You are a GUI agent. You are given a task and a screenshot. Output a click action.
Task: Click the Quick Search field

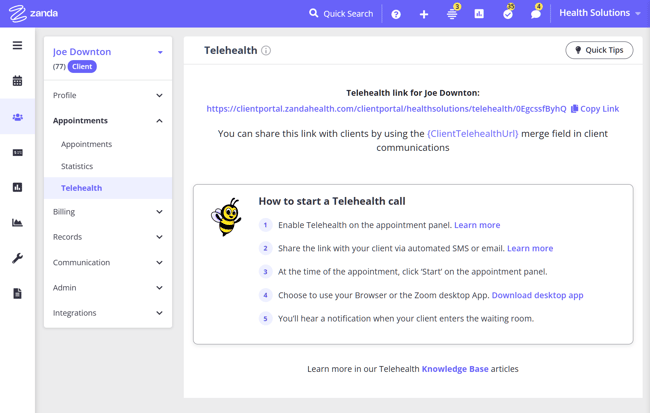coord(341,14)
